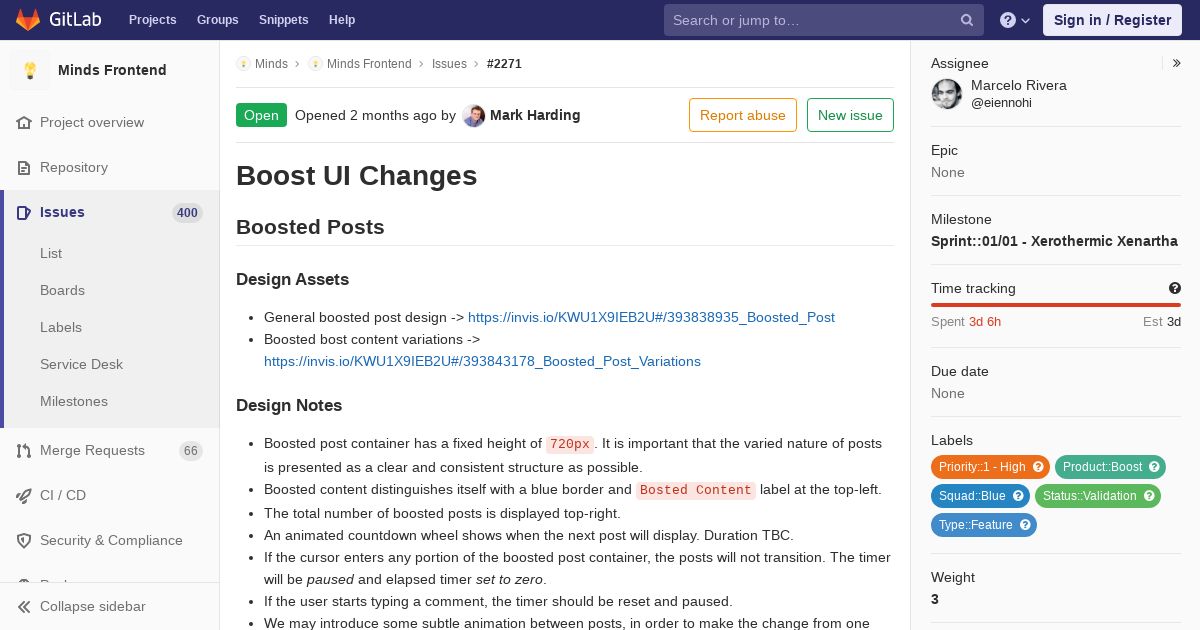Open the Groups menu in navbar
This screenshot has width=1200, height=630.
(x=217, y=20)
